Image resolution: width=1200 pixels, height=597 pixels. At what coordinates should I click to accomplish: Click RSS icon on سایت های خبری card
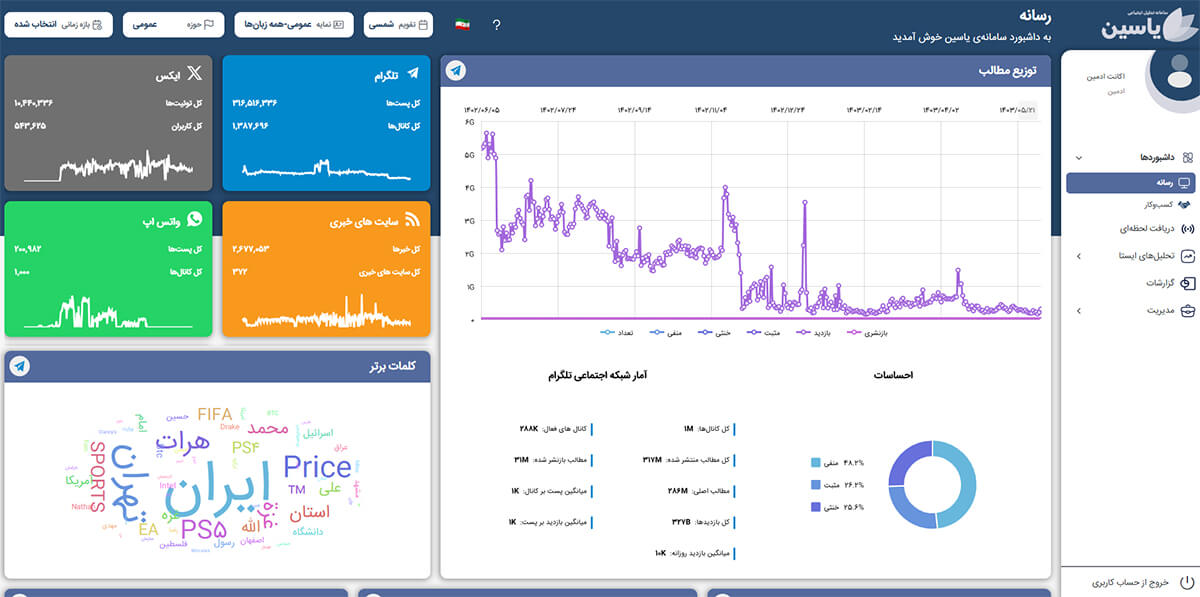pyautogui.click(x=411, y=221)
